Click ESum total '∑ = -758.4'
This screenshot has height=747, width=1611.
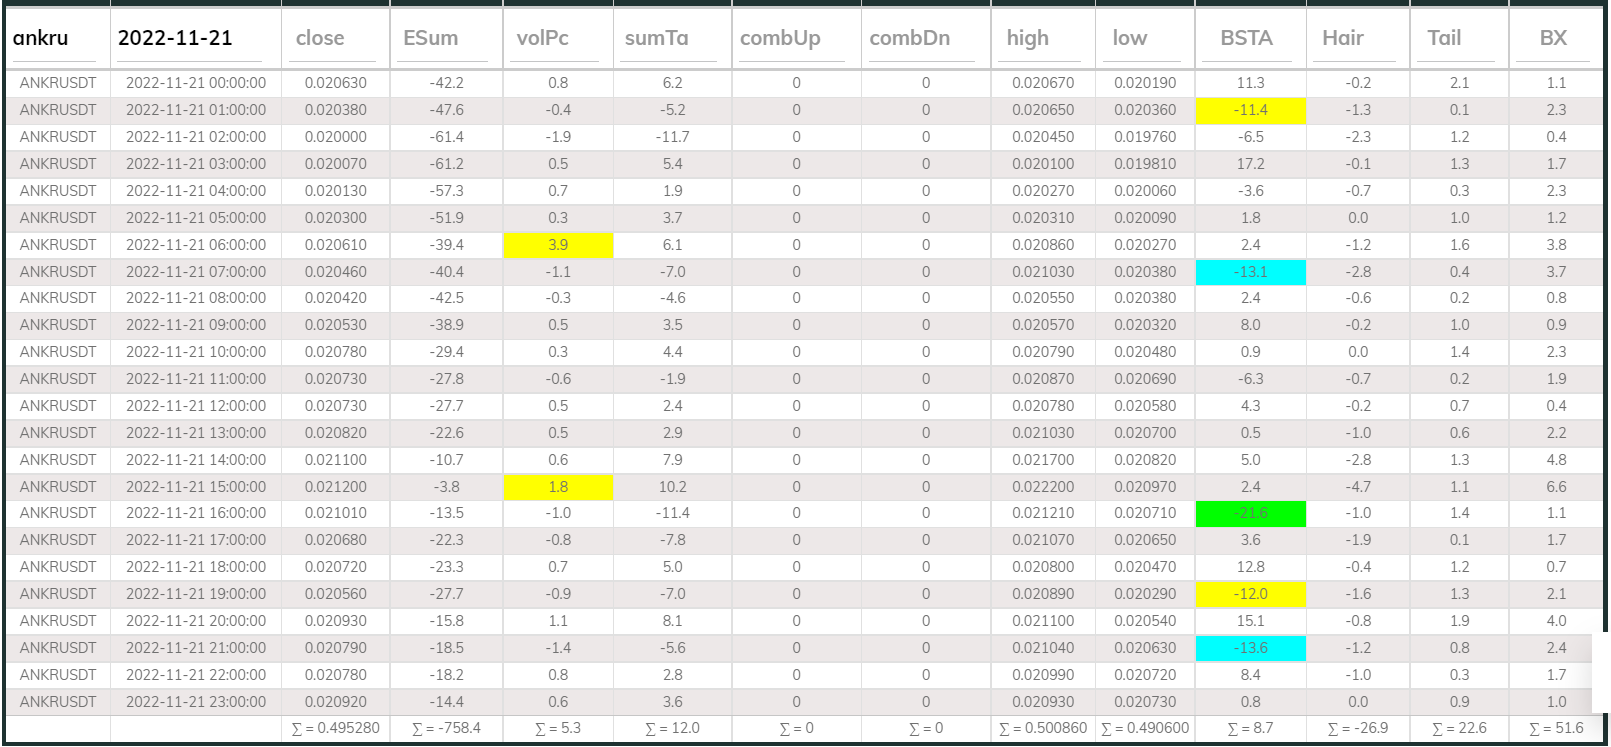446,728
